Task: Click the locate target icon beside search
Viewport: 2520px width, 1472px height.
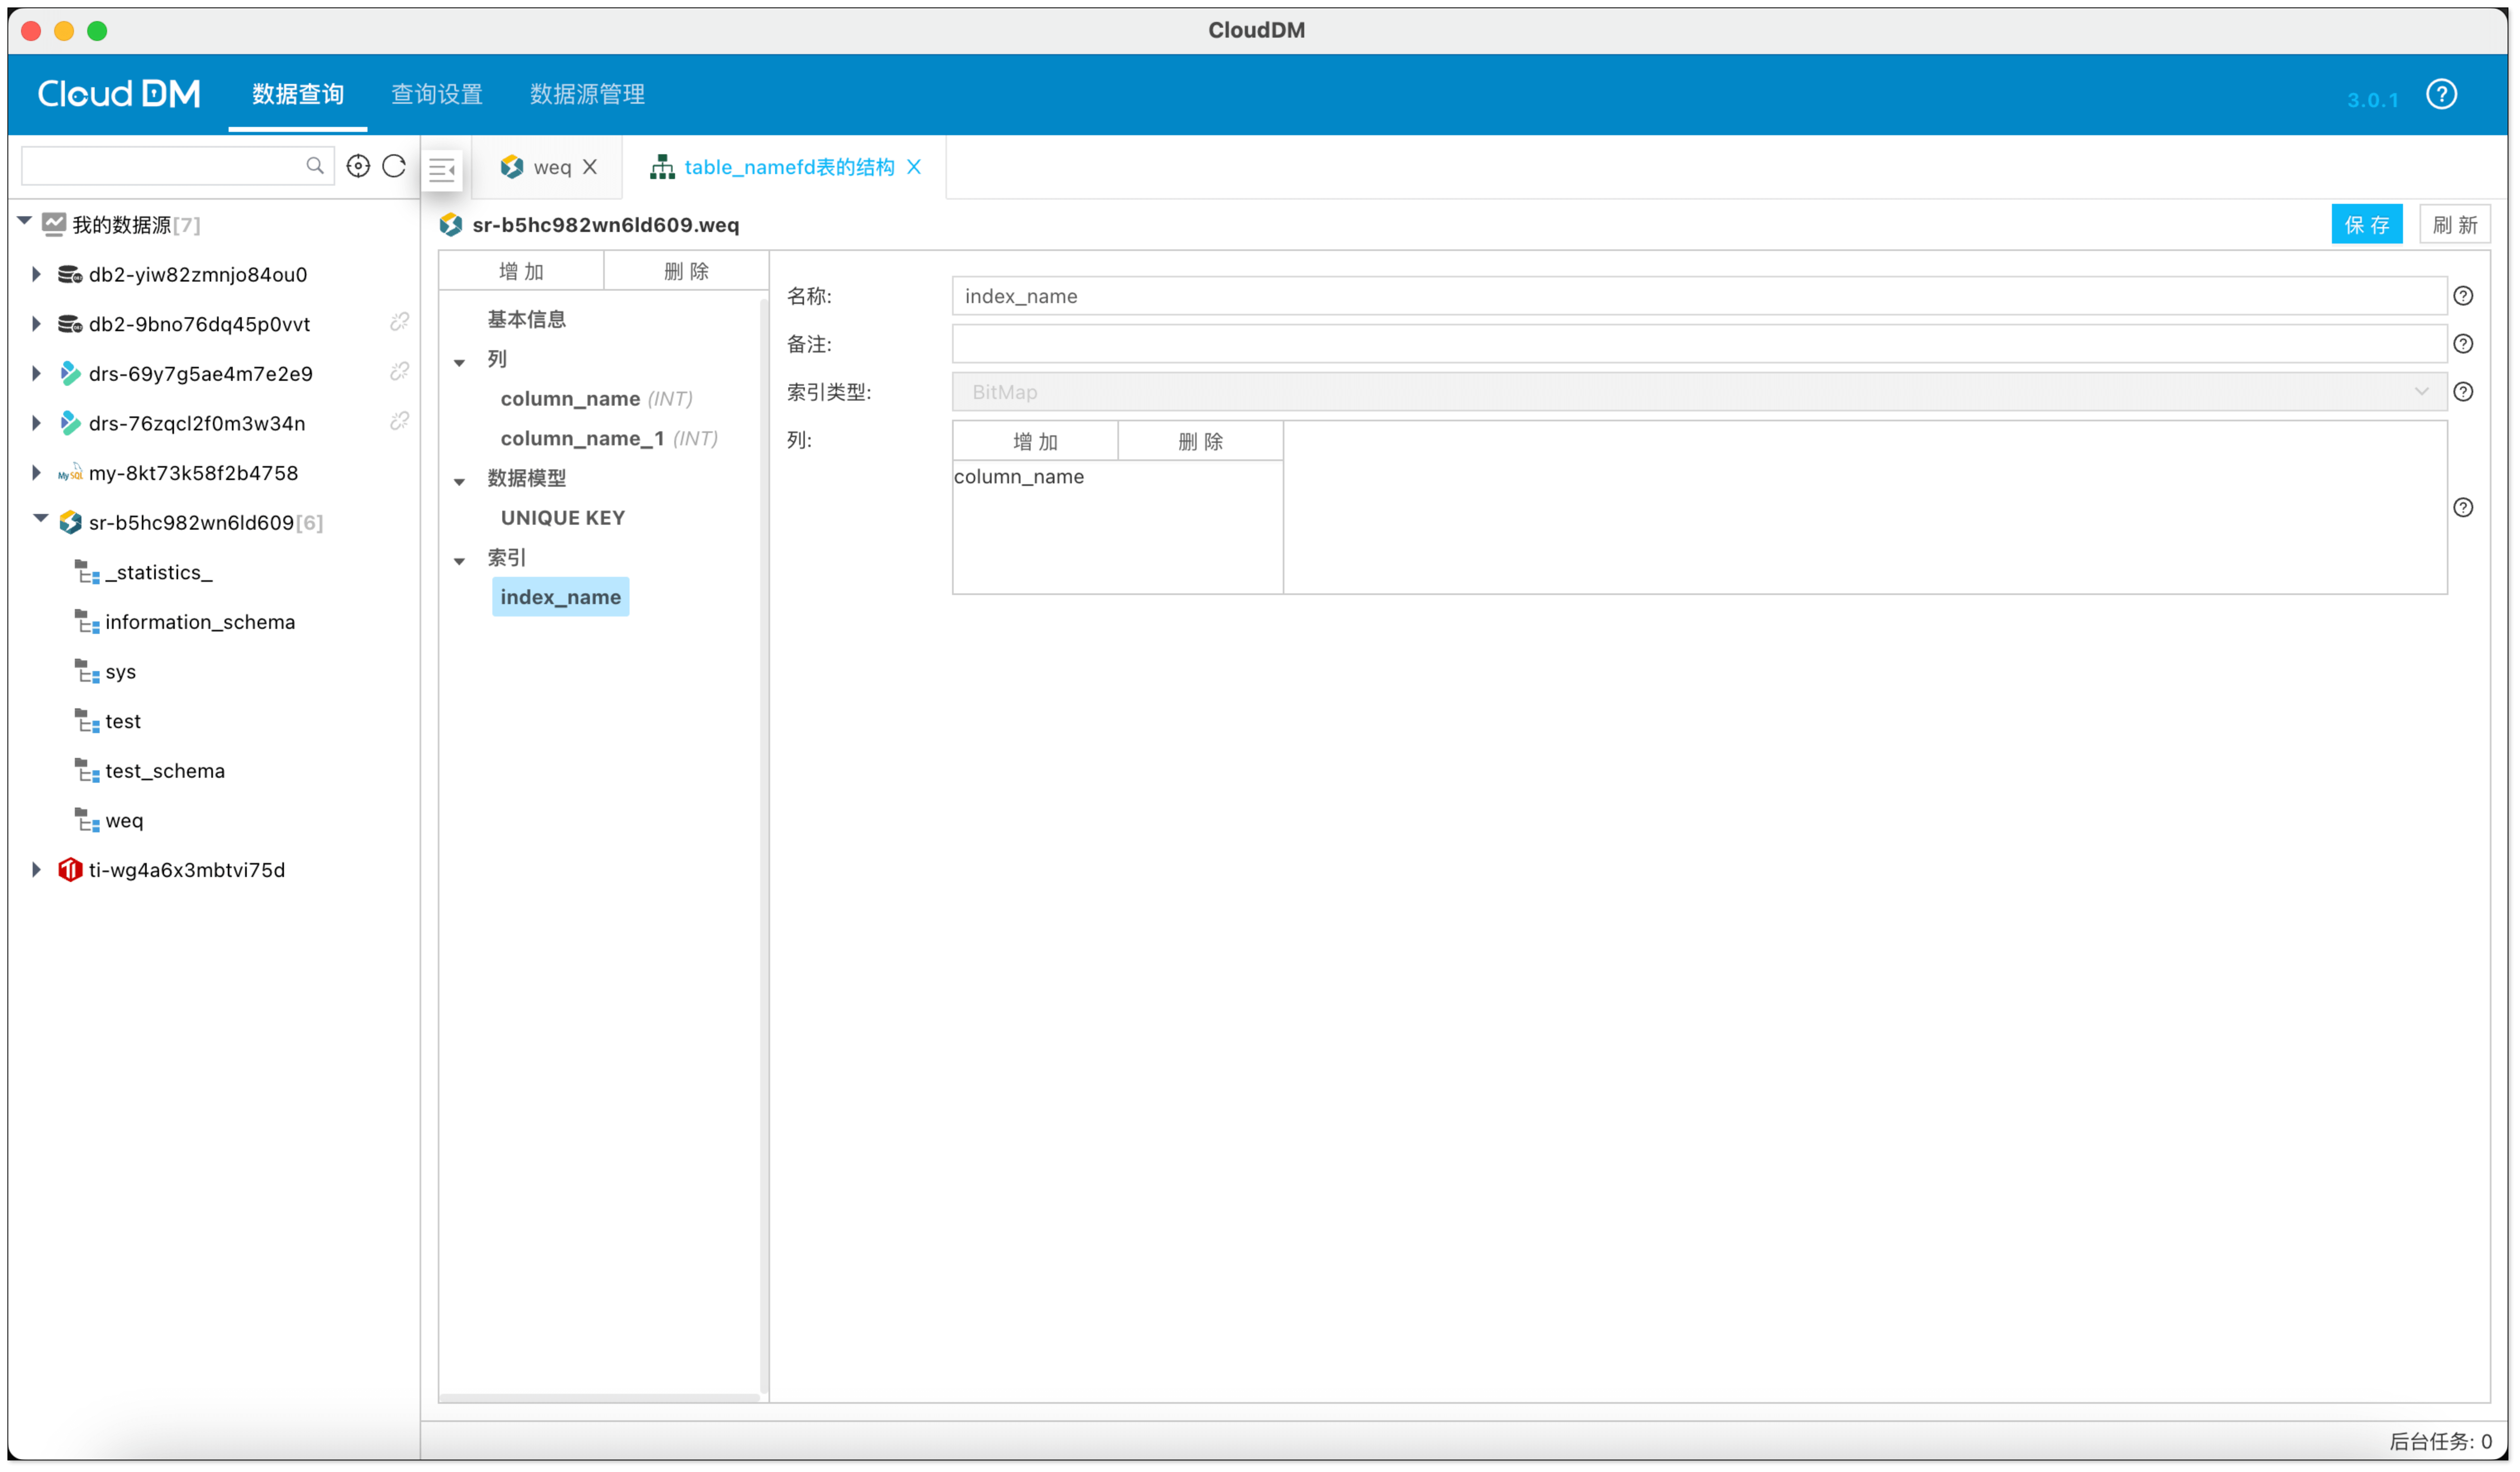Action: click(x=358, y=166)
